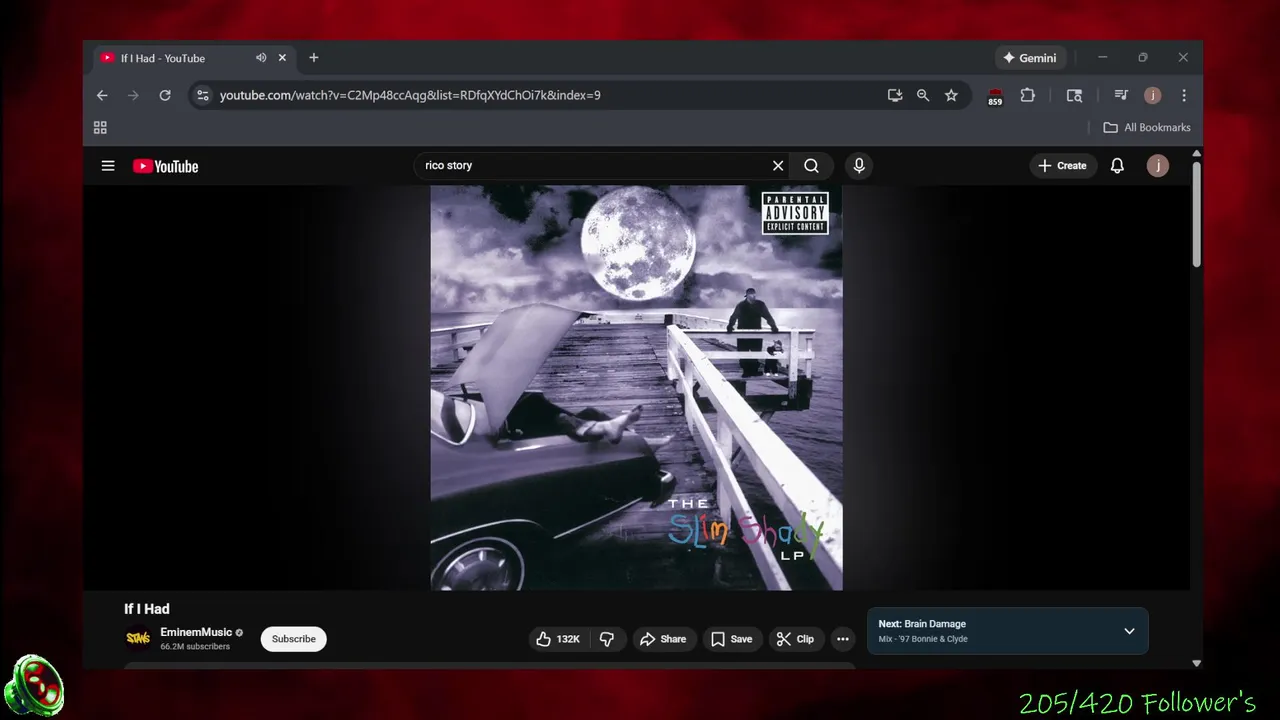Subscribe to EminemMusic channel
This screenshot has height=720, width=1280.
click(294, 639)
